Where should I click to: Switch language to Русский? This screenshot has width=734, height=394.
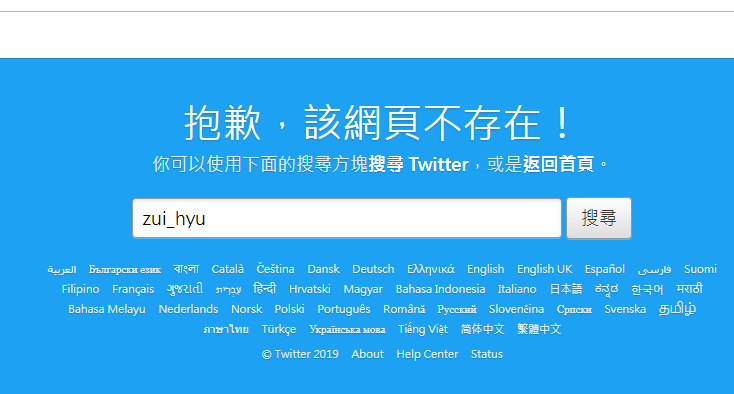(x=457, y=309)
